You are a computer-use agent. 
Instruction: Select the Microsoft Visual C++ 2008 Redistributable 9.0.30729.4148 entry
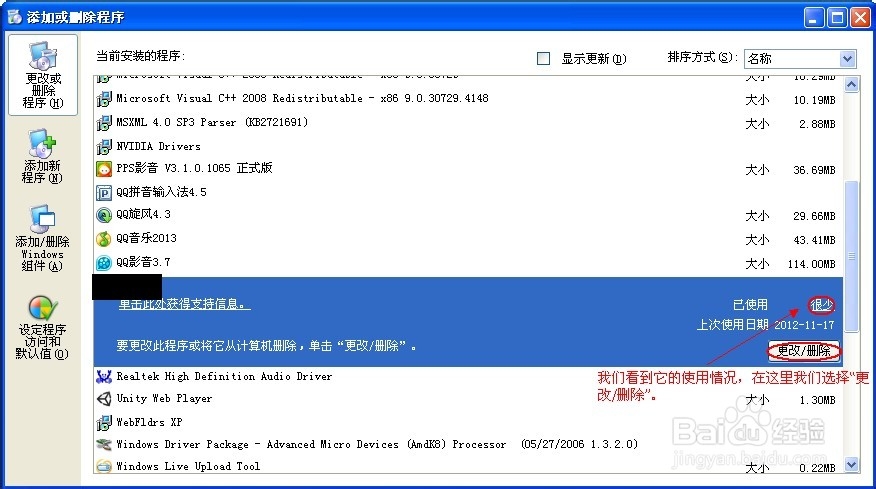468,99
